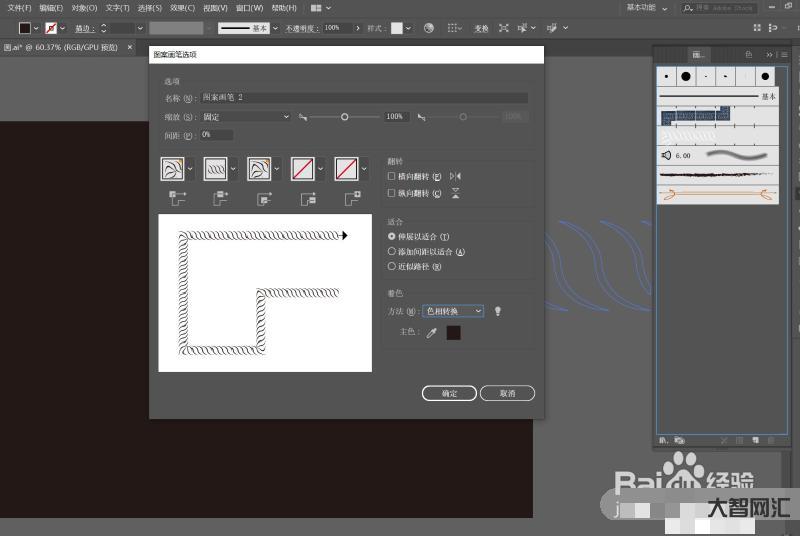800x536 pixels.
Task: Open the brushes panel menu icon
Action: (785, 54)
